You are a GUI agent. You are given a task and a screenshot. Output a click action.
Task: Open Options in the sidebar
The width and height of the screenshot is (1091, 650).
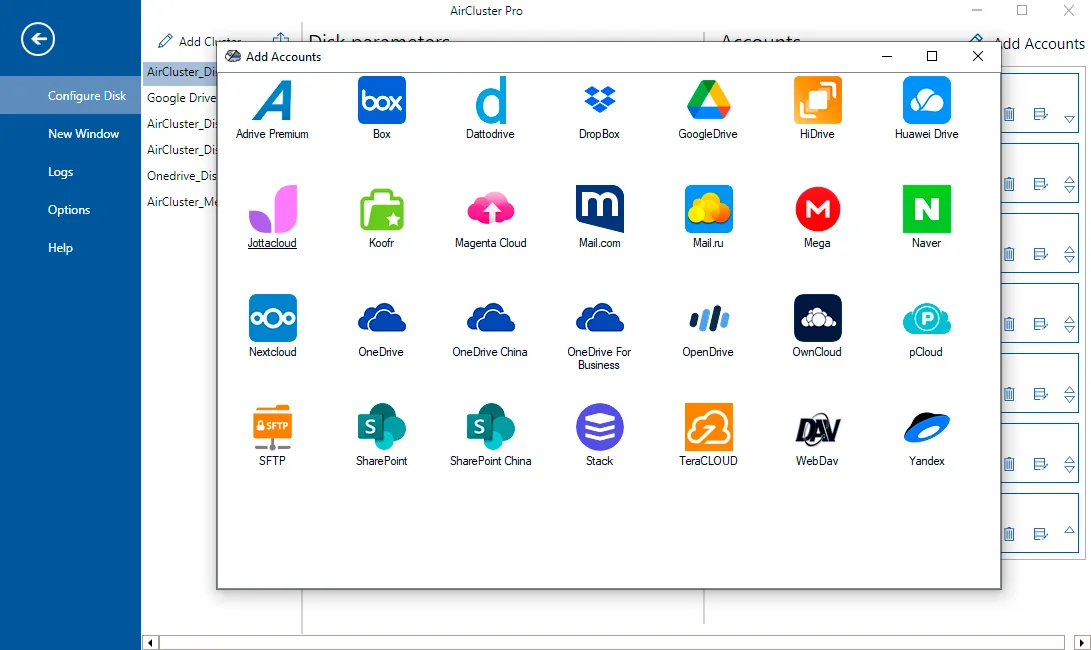click(70, 209)
